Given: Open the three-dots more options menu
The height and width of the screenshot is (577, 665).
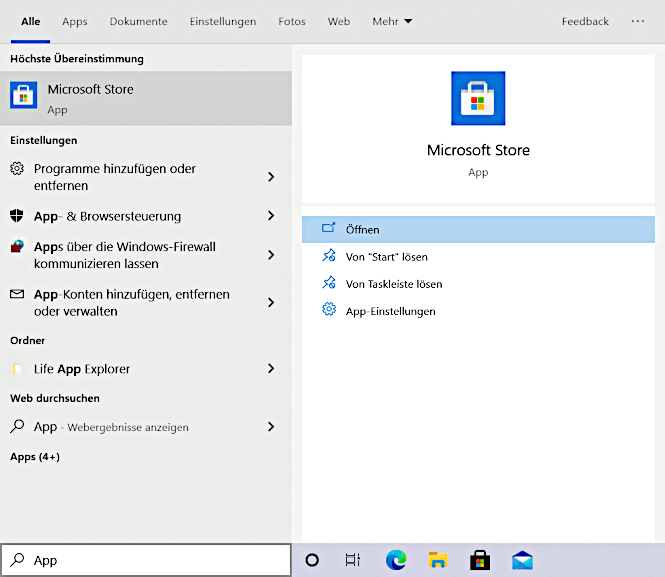Looking at the screenshot, I should [638, 21].
